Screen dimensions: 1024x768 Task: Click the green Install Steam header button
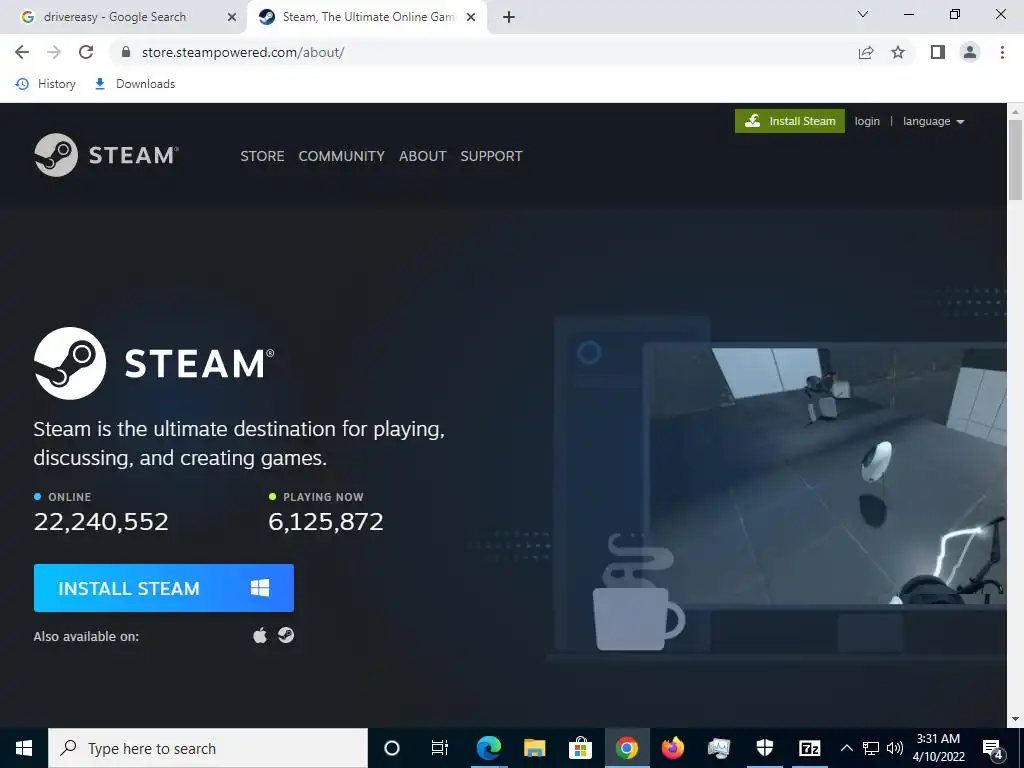pos(790,121)
